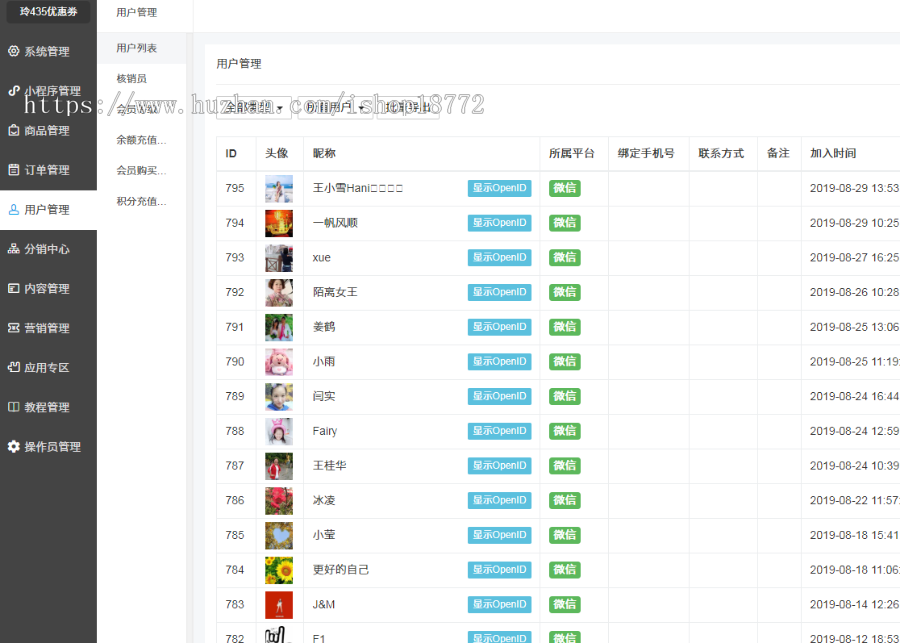
Task: Show OpenID for user 795 王小雪Hani
Action: 499,188
